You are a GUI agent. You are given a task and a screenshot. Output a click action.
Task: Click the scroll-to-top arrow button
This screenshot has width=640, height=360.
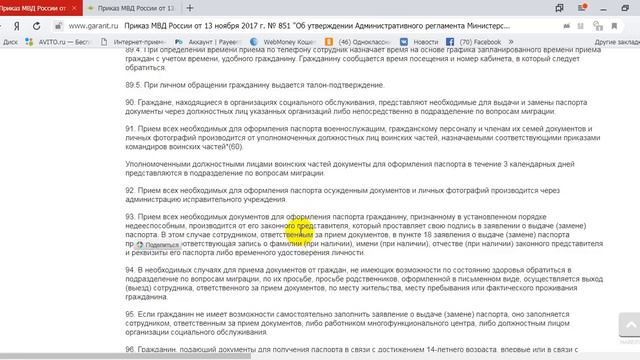pos(630,325)
